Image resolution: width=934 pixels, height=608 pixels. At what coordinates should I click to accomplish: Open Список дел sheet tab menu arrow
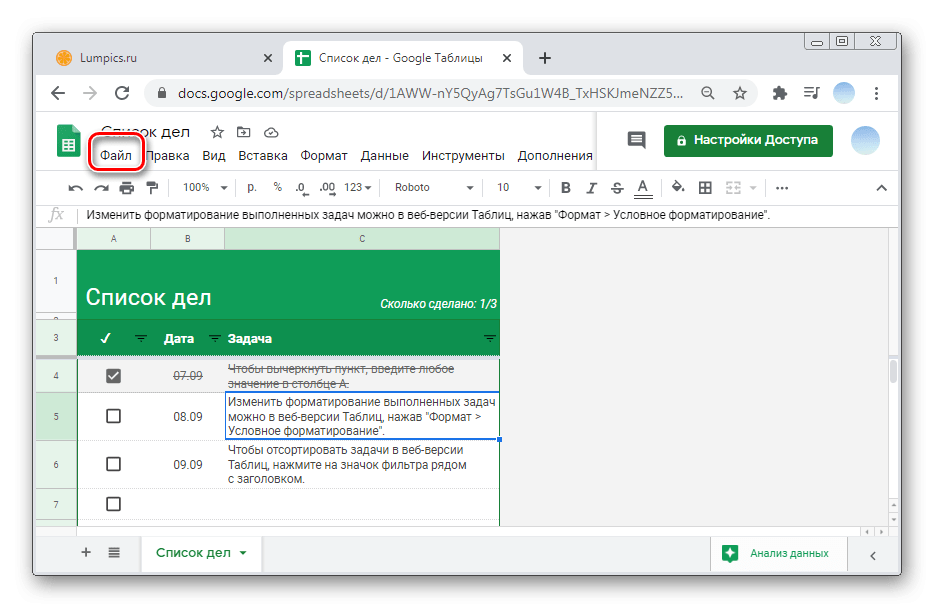[x=243, y=553]
